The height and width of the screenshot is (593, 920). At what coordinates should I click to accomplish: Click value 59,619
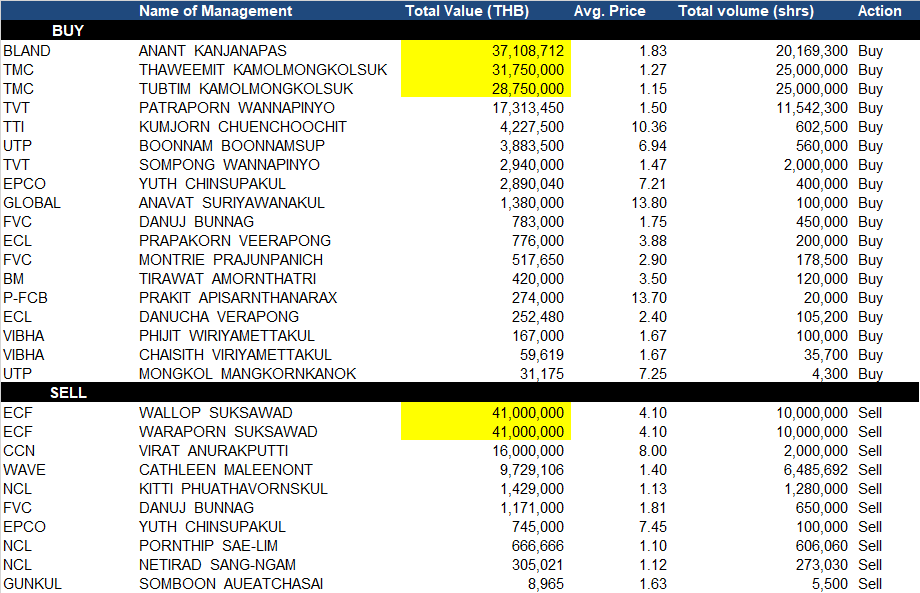click(542, 355)
